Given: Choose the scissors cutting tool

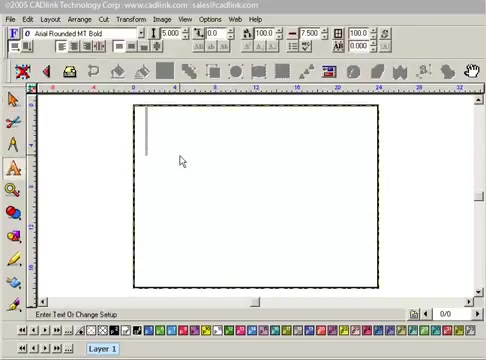Looking at the screenshot, I should coord(13,122).
